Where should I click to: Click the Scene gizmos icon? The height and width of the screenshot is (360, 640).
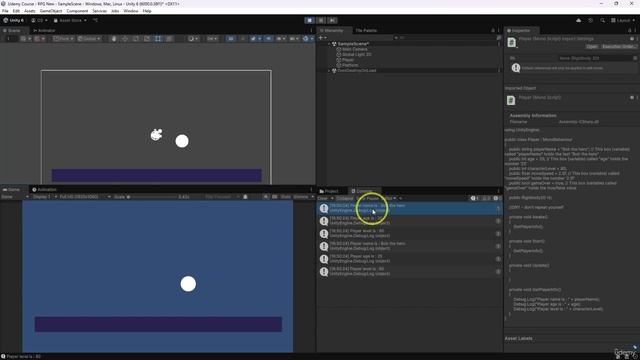click(x=306, y=39)
